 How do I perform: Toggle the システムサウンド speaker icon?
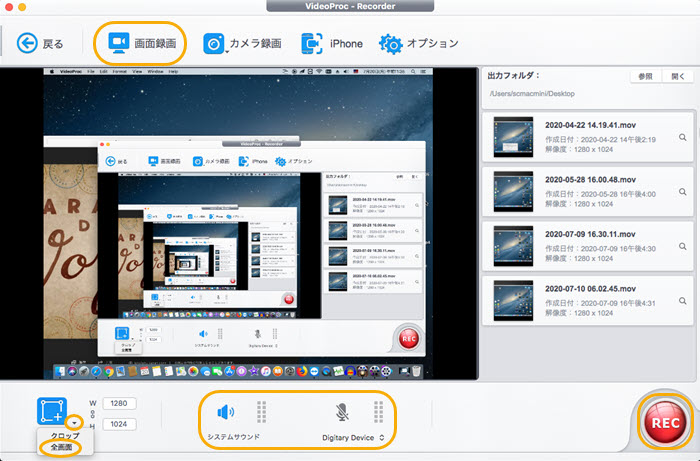coord(226,412)
